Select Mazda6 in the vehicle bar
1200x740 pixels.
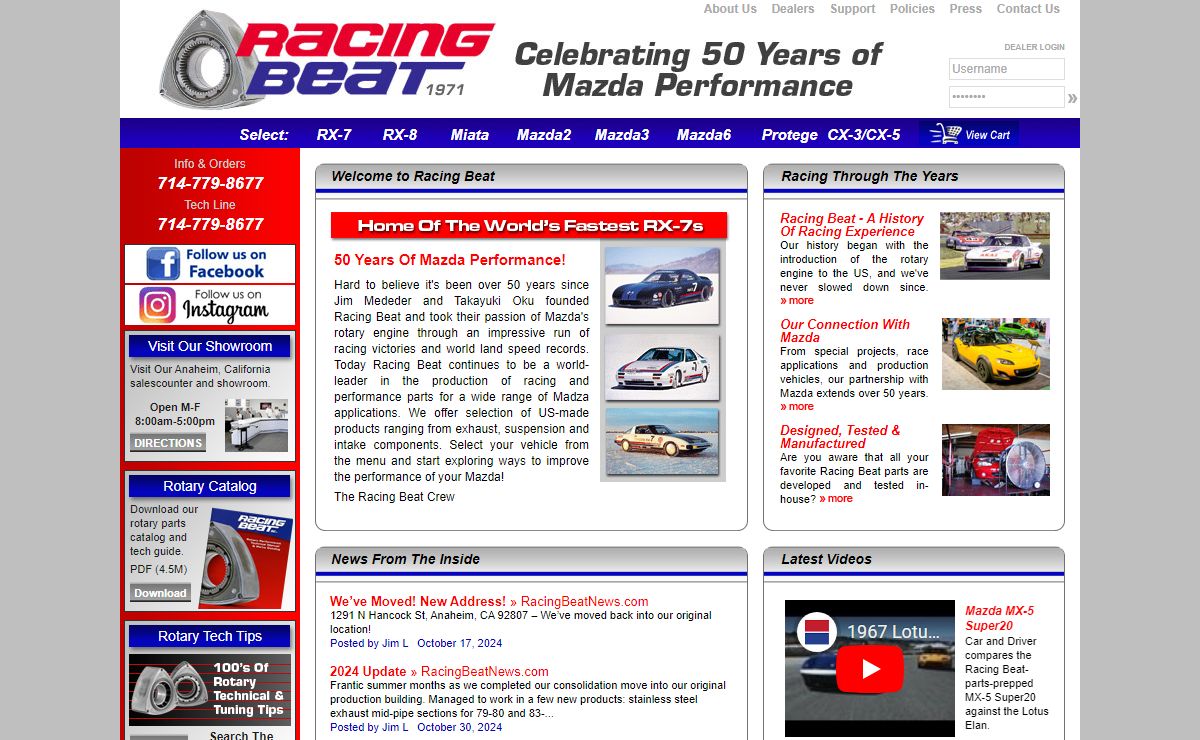(704, 135)
